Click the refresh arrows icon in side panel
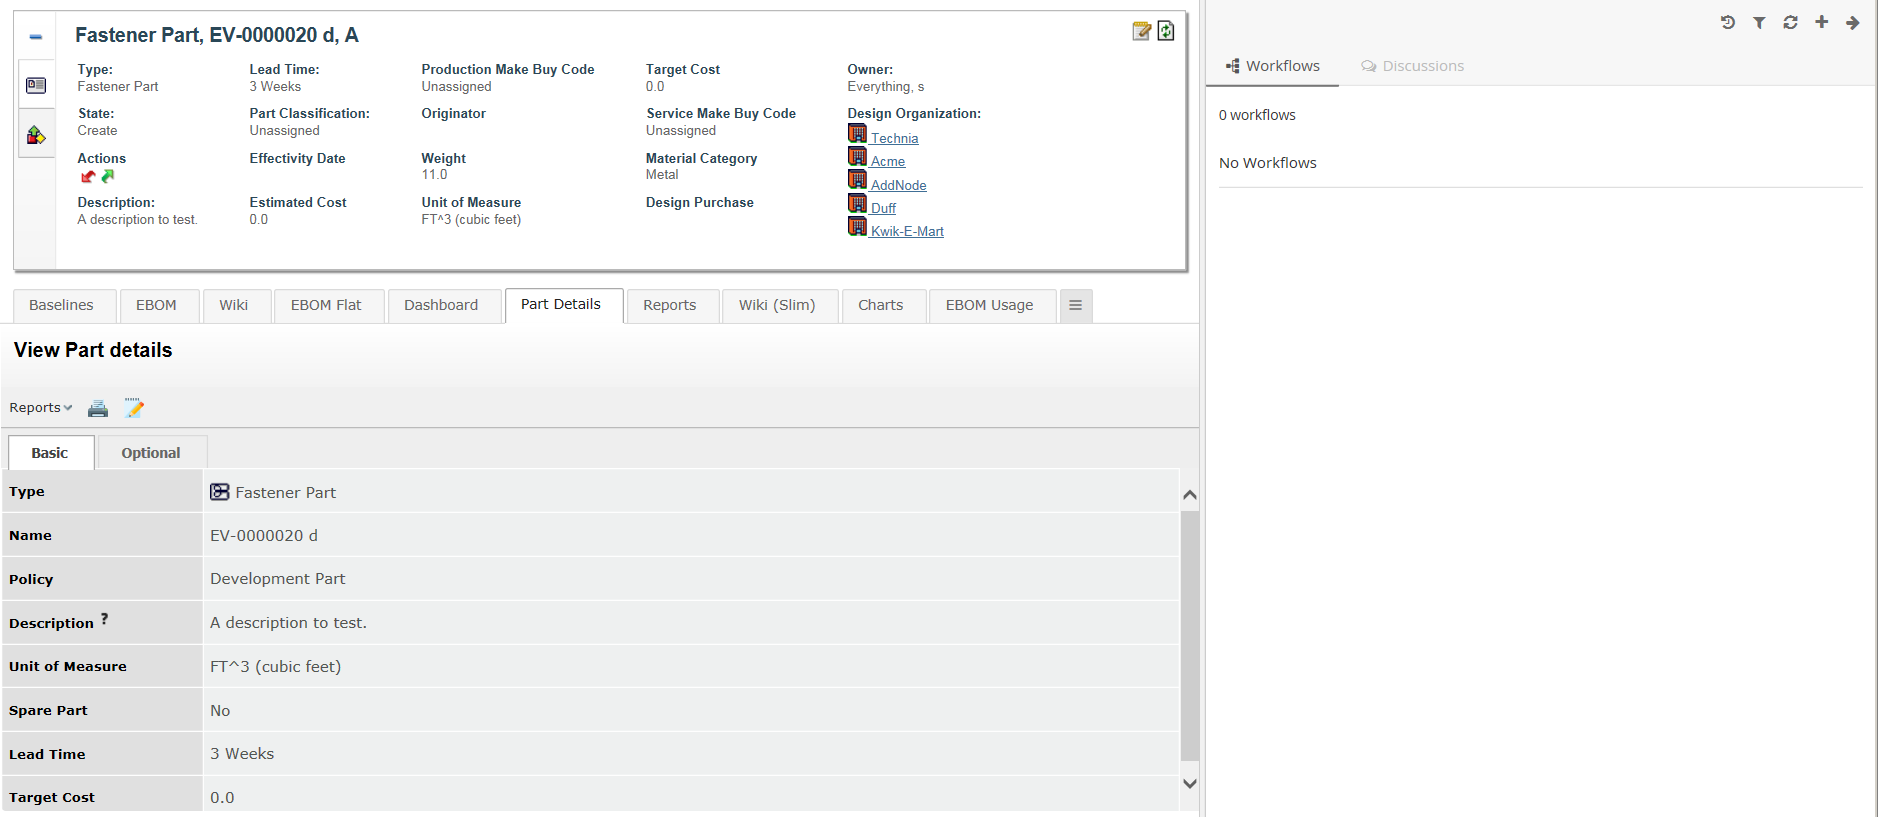 [x=1790, y=22]
